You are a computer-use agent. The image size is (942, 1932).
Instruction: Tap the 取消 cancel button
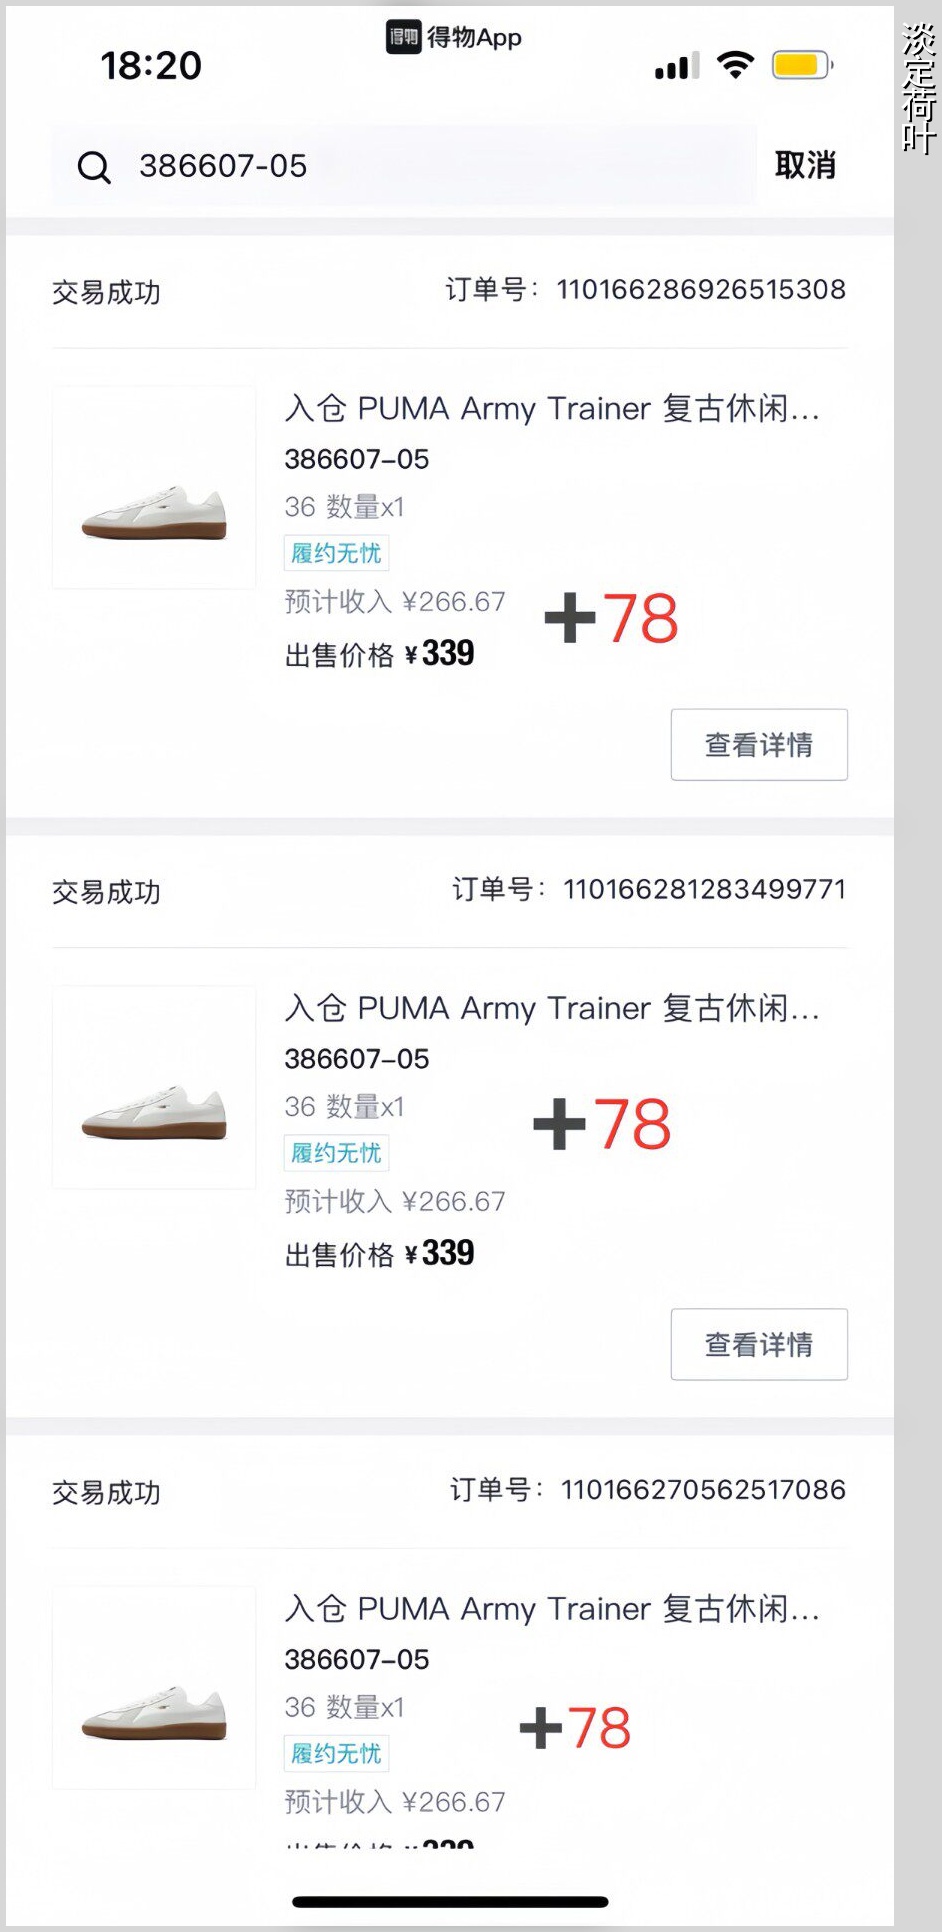(x=805, y=165)
